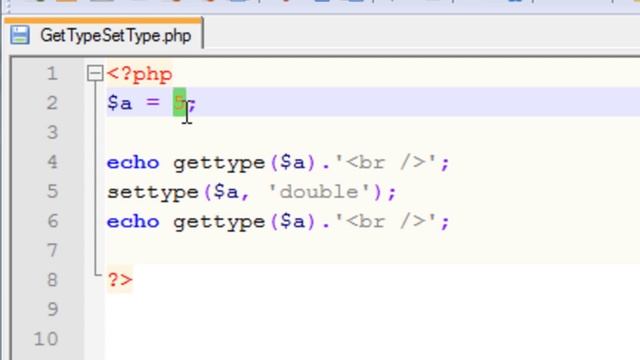Click 'echo' keyword on line 4
640x360 pixels.
coord(133,162)
